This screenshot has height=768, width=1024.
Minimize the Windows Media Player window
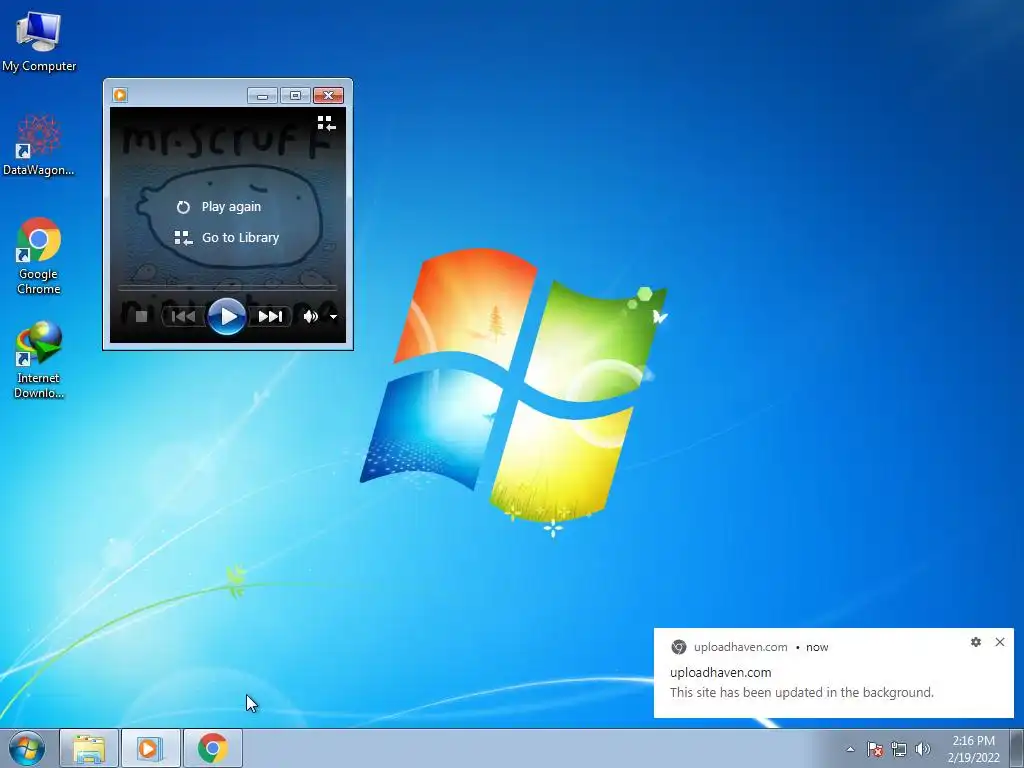click(263, 96)
